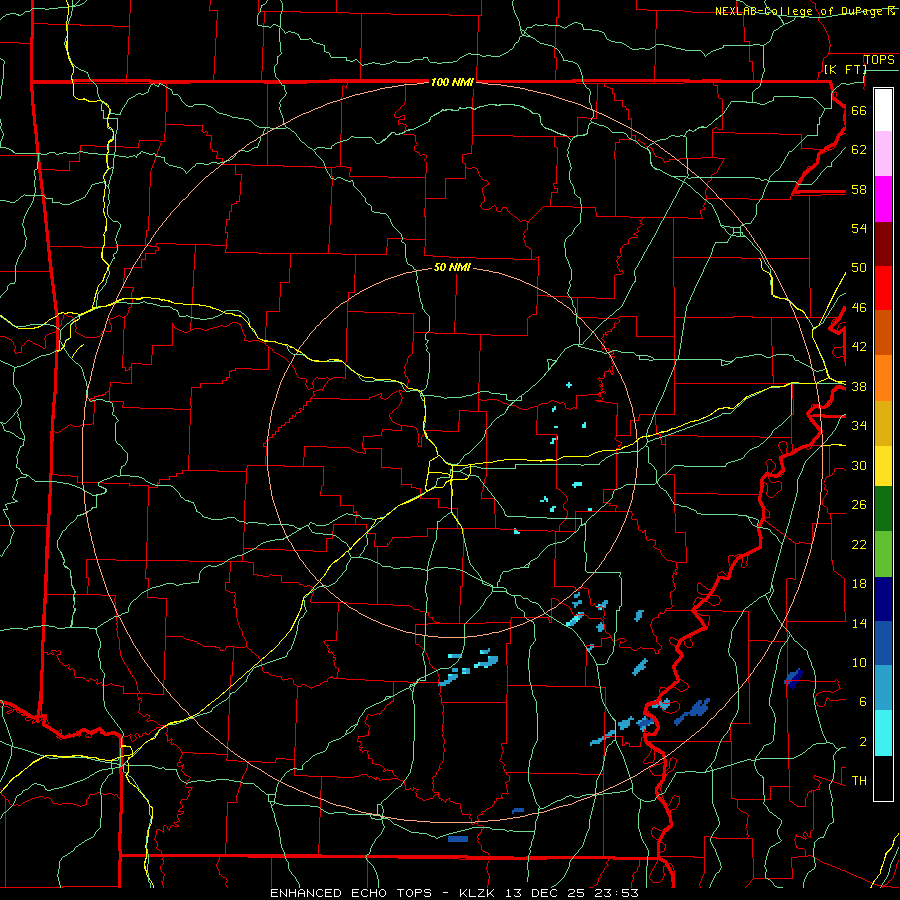Click the '2' legend value
This screenshot has width=900, height=900.
(x=863, y=742)
